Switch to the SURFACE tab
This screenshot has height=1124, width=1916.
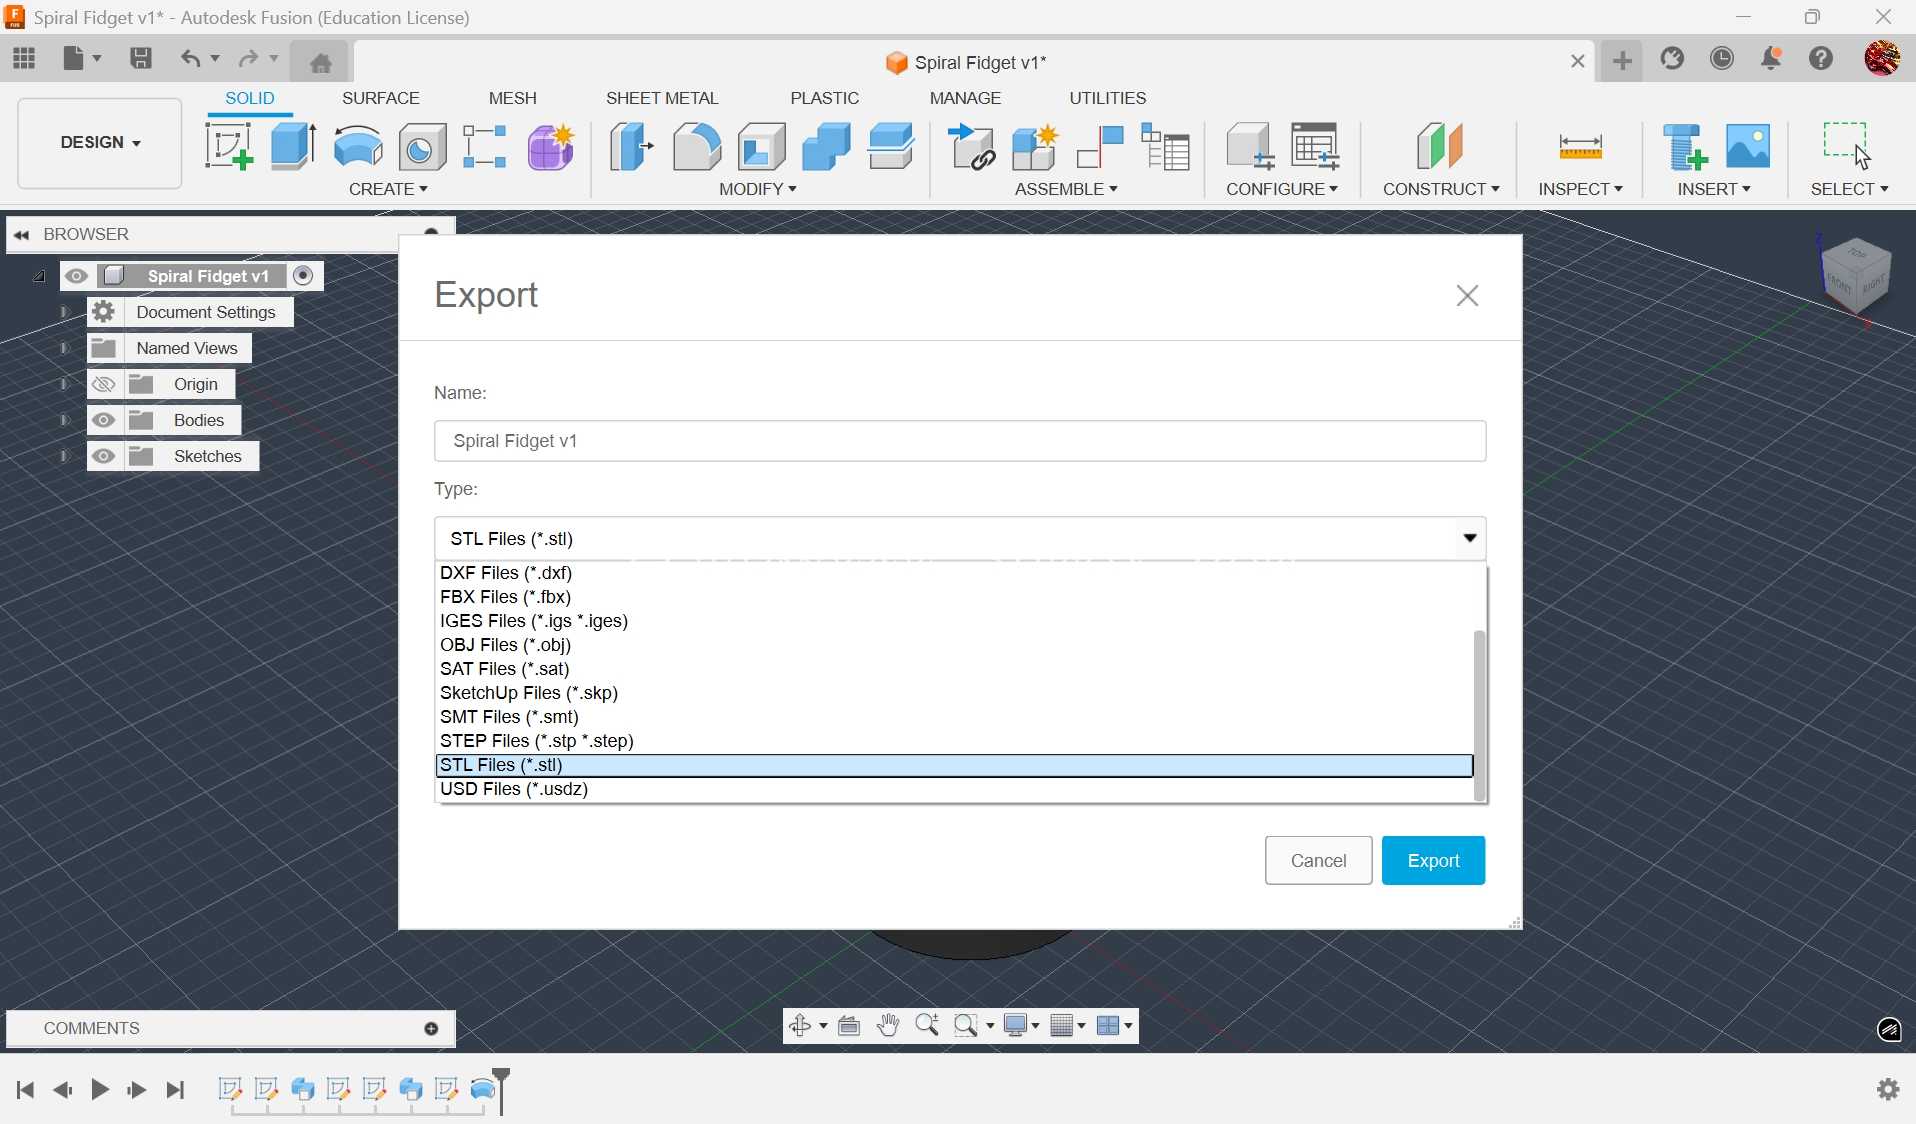click(x=381, y=98)
